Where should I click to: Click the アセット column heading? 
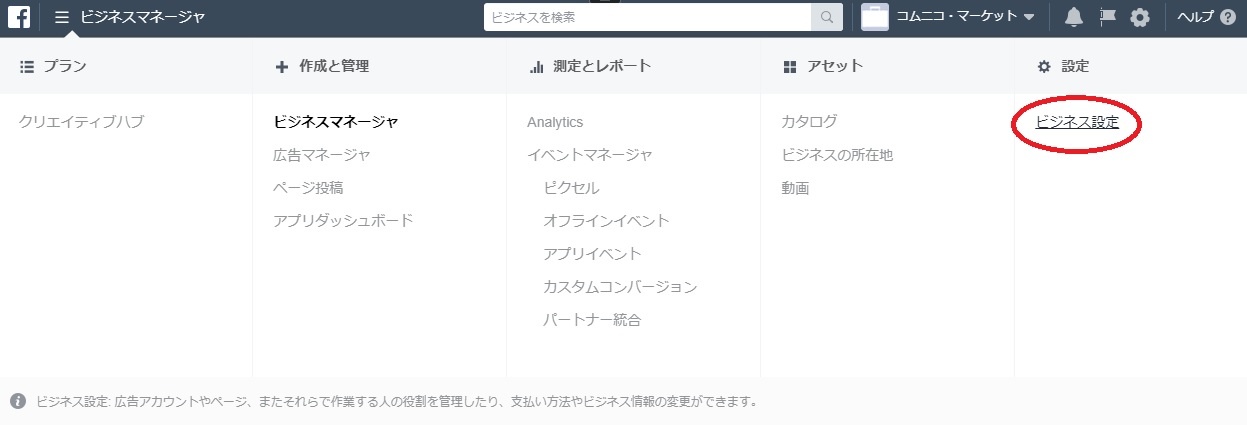[x=822, y=66]
